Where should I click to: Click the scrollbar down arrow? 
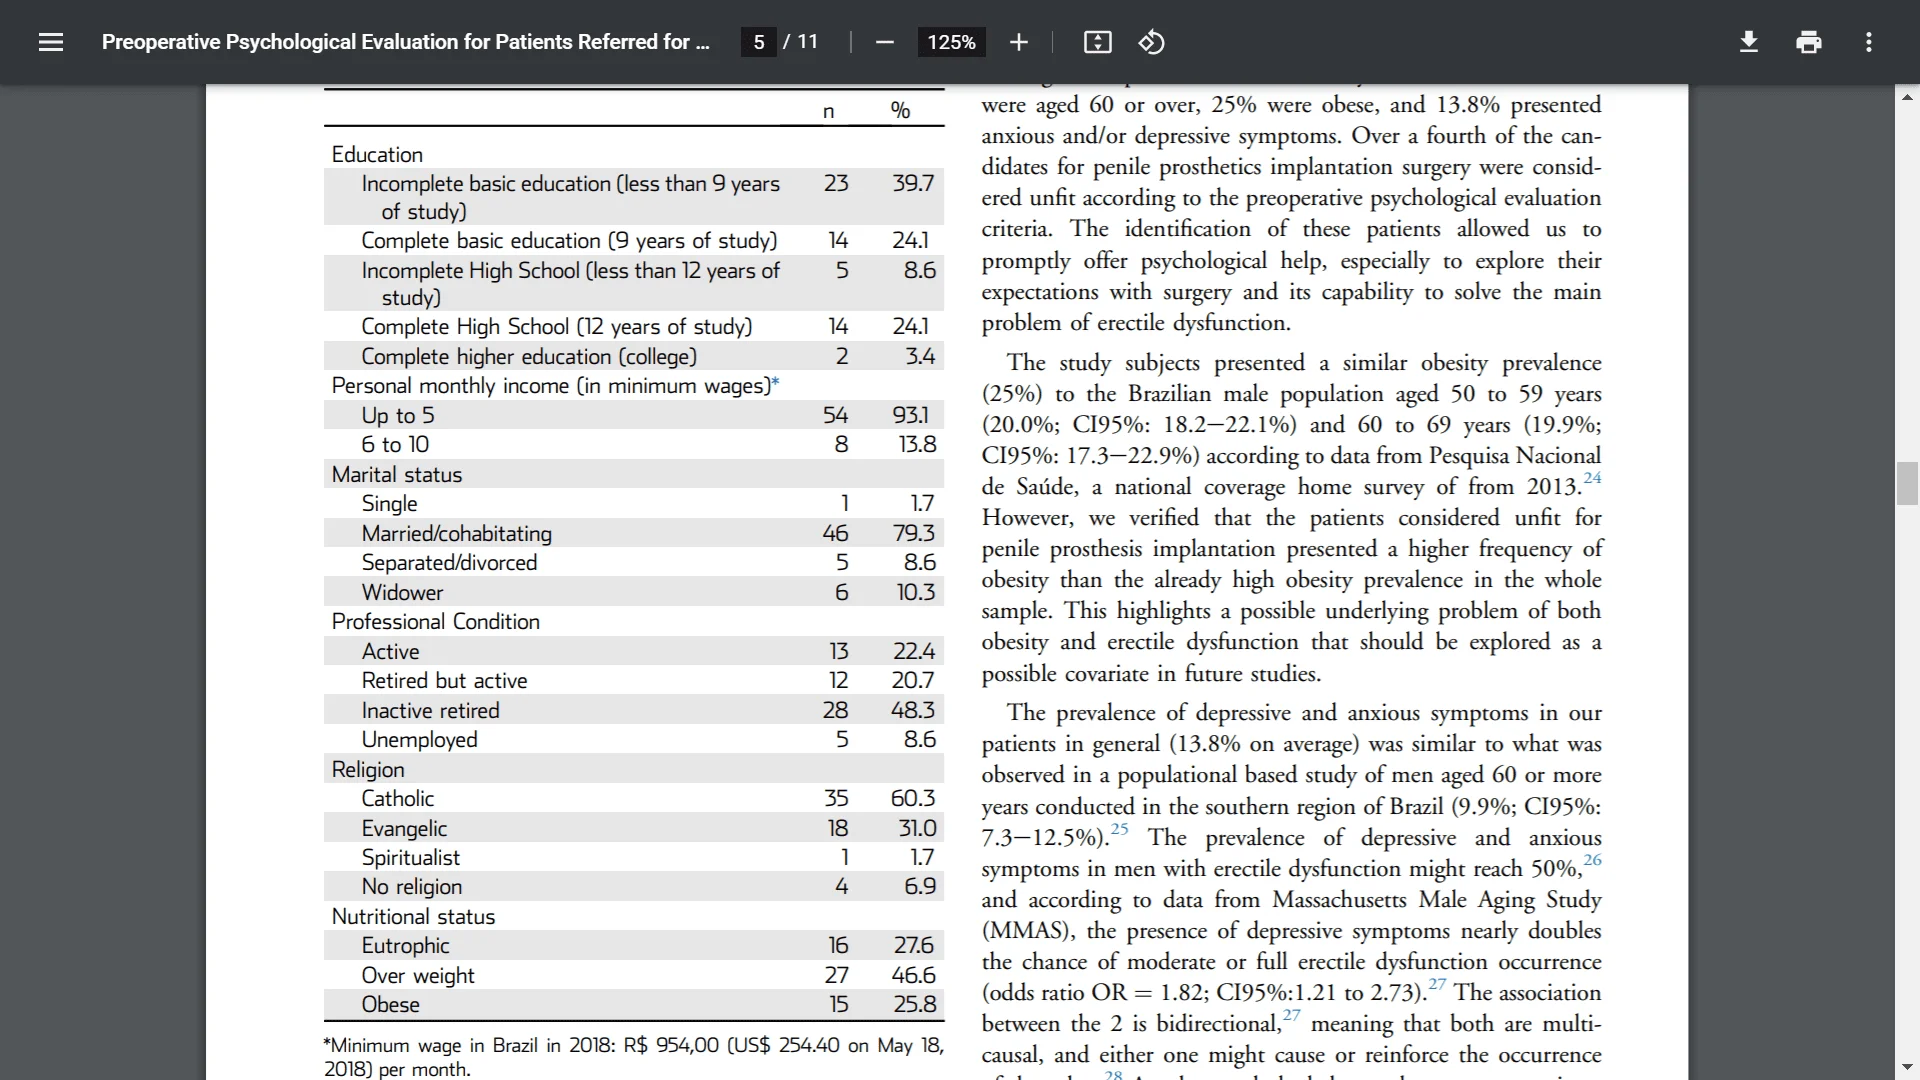(x=1907, y=1068)
